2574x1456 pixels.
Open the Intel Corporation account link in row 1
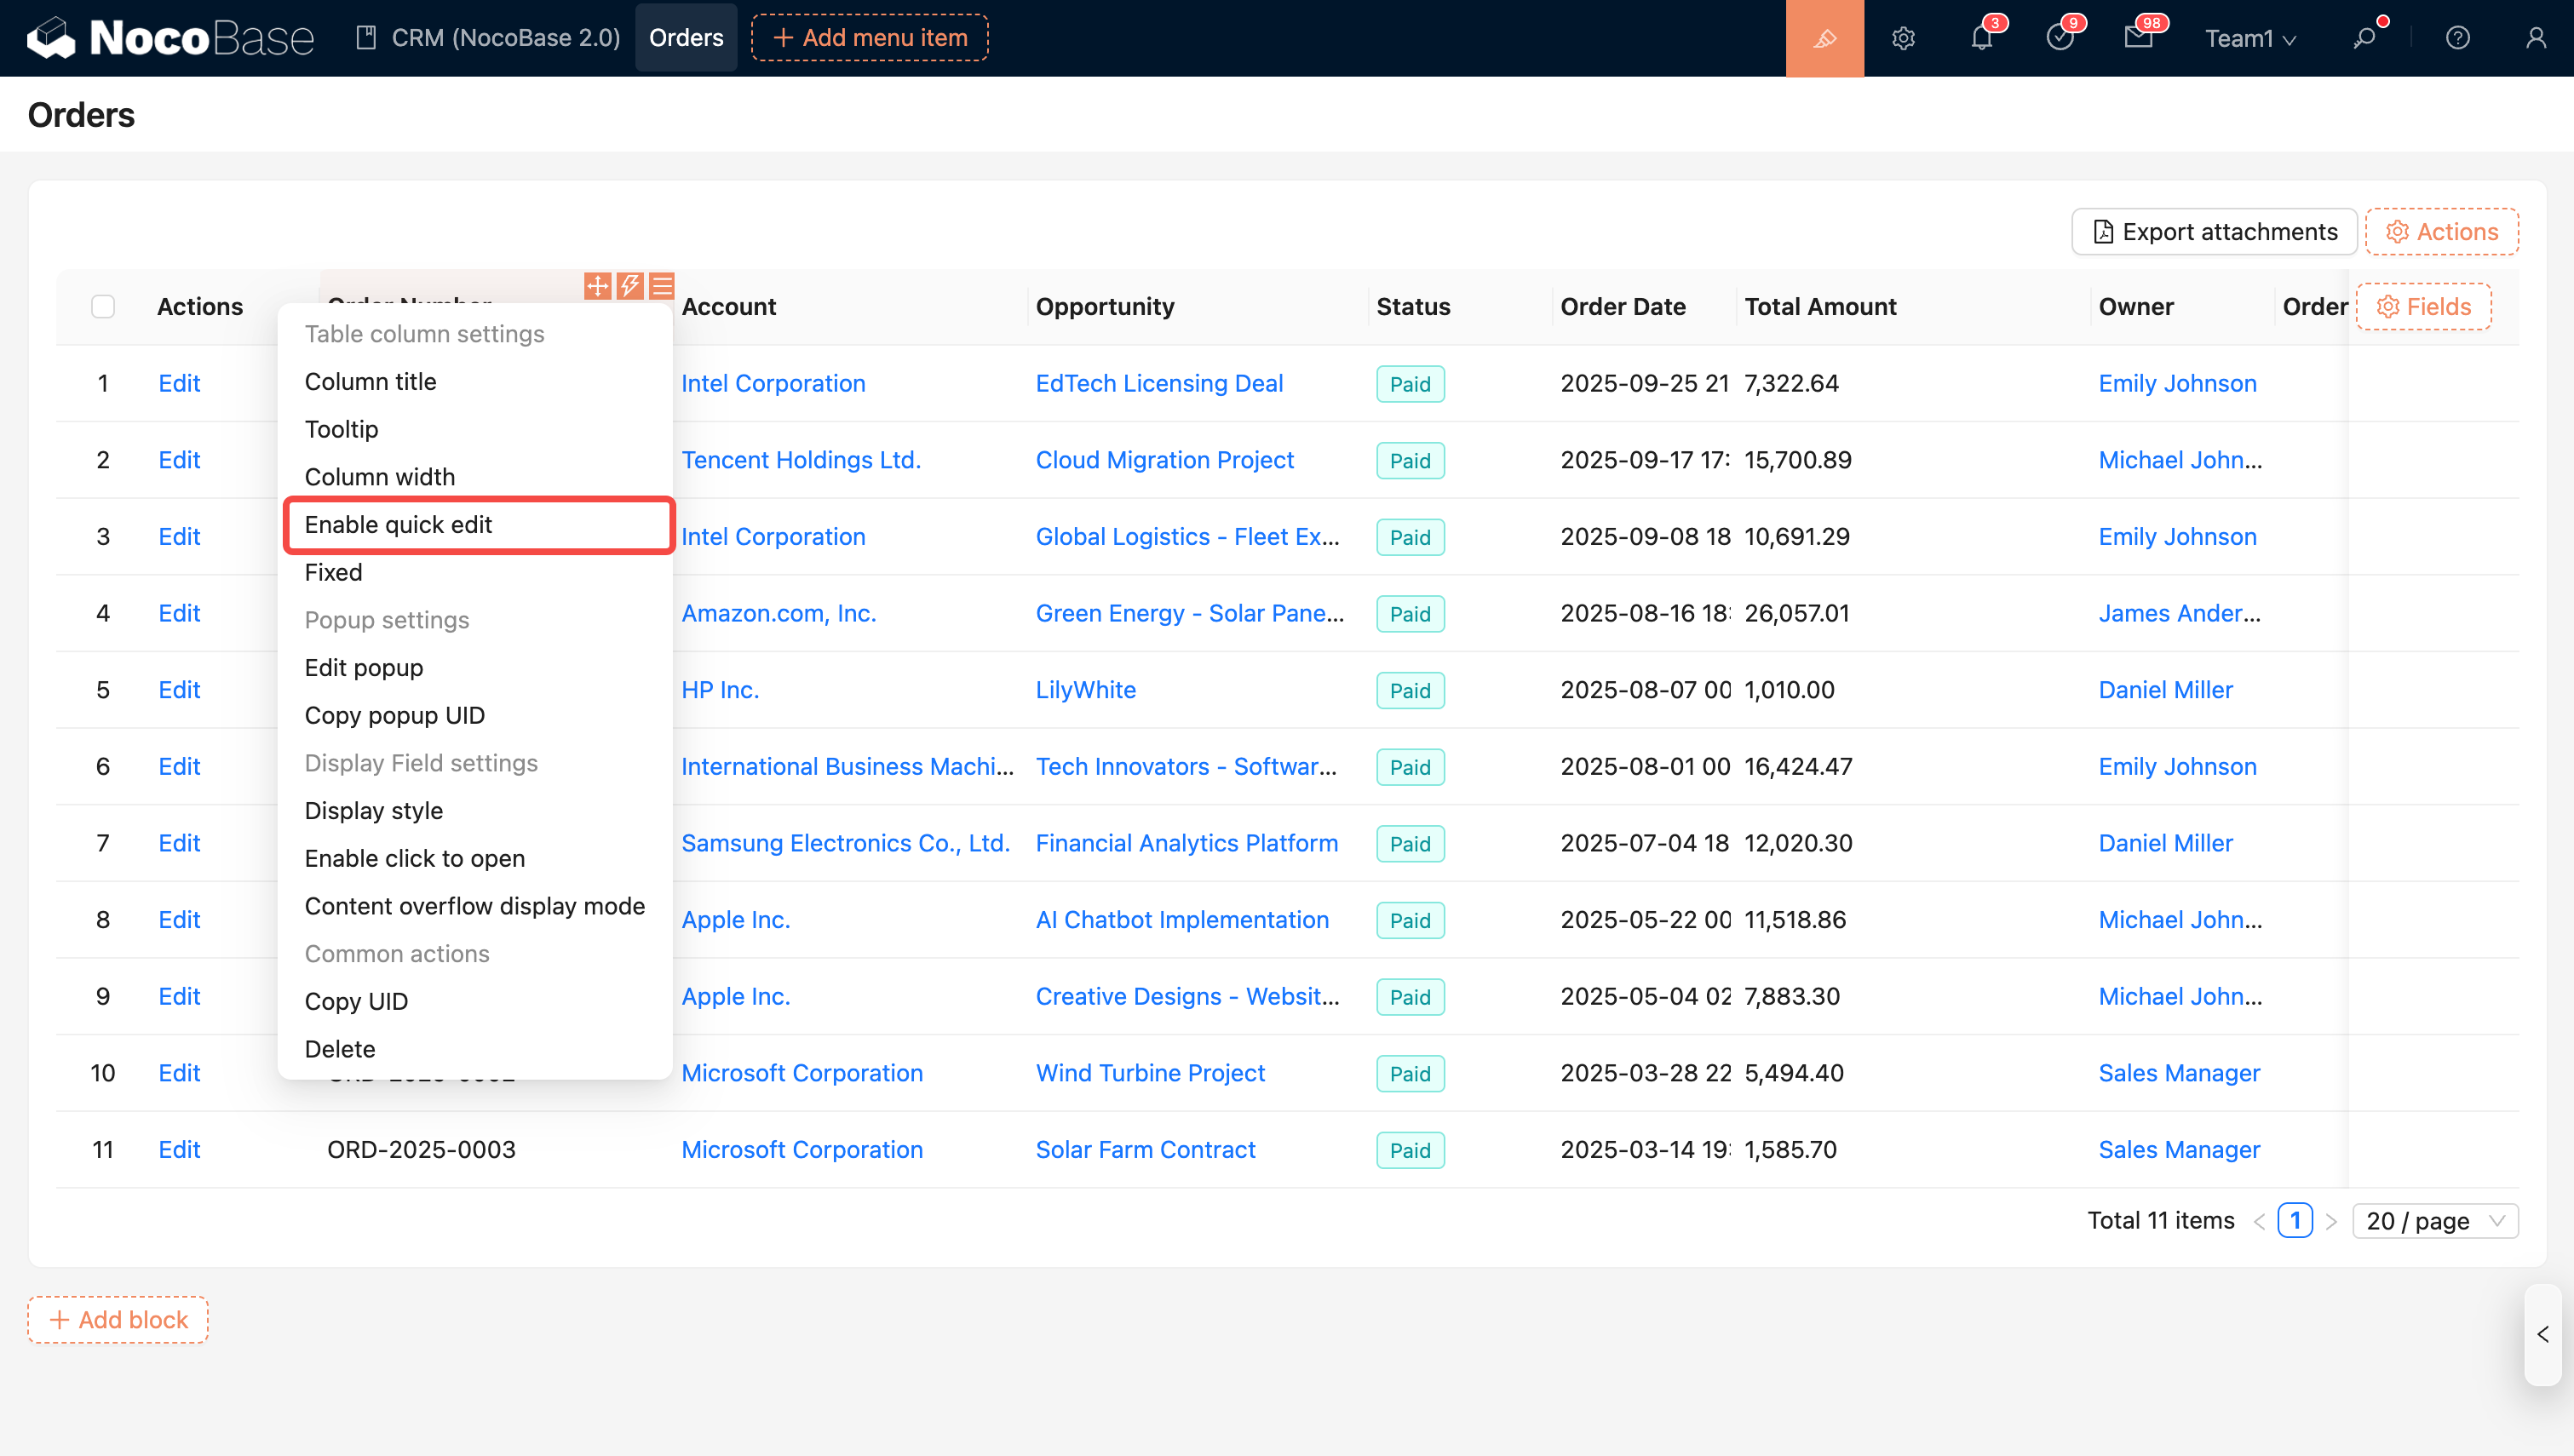[x=772, y=383]
